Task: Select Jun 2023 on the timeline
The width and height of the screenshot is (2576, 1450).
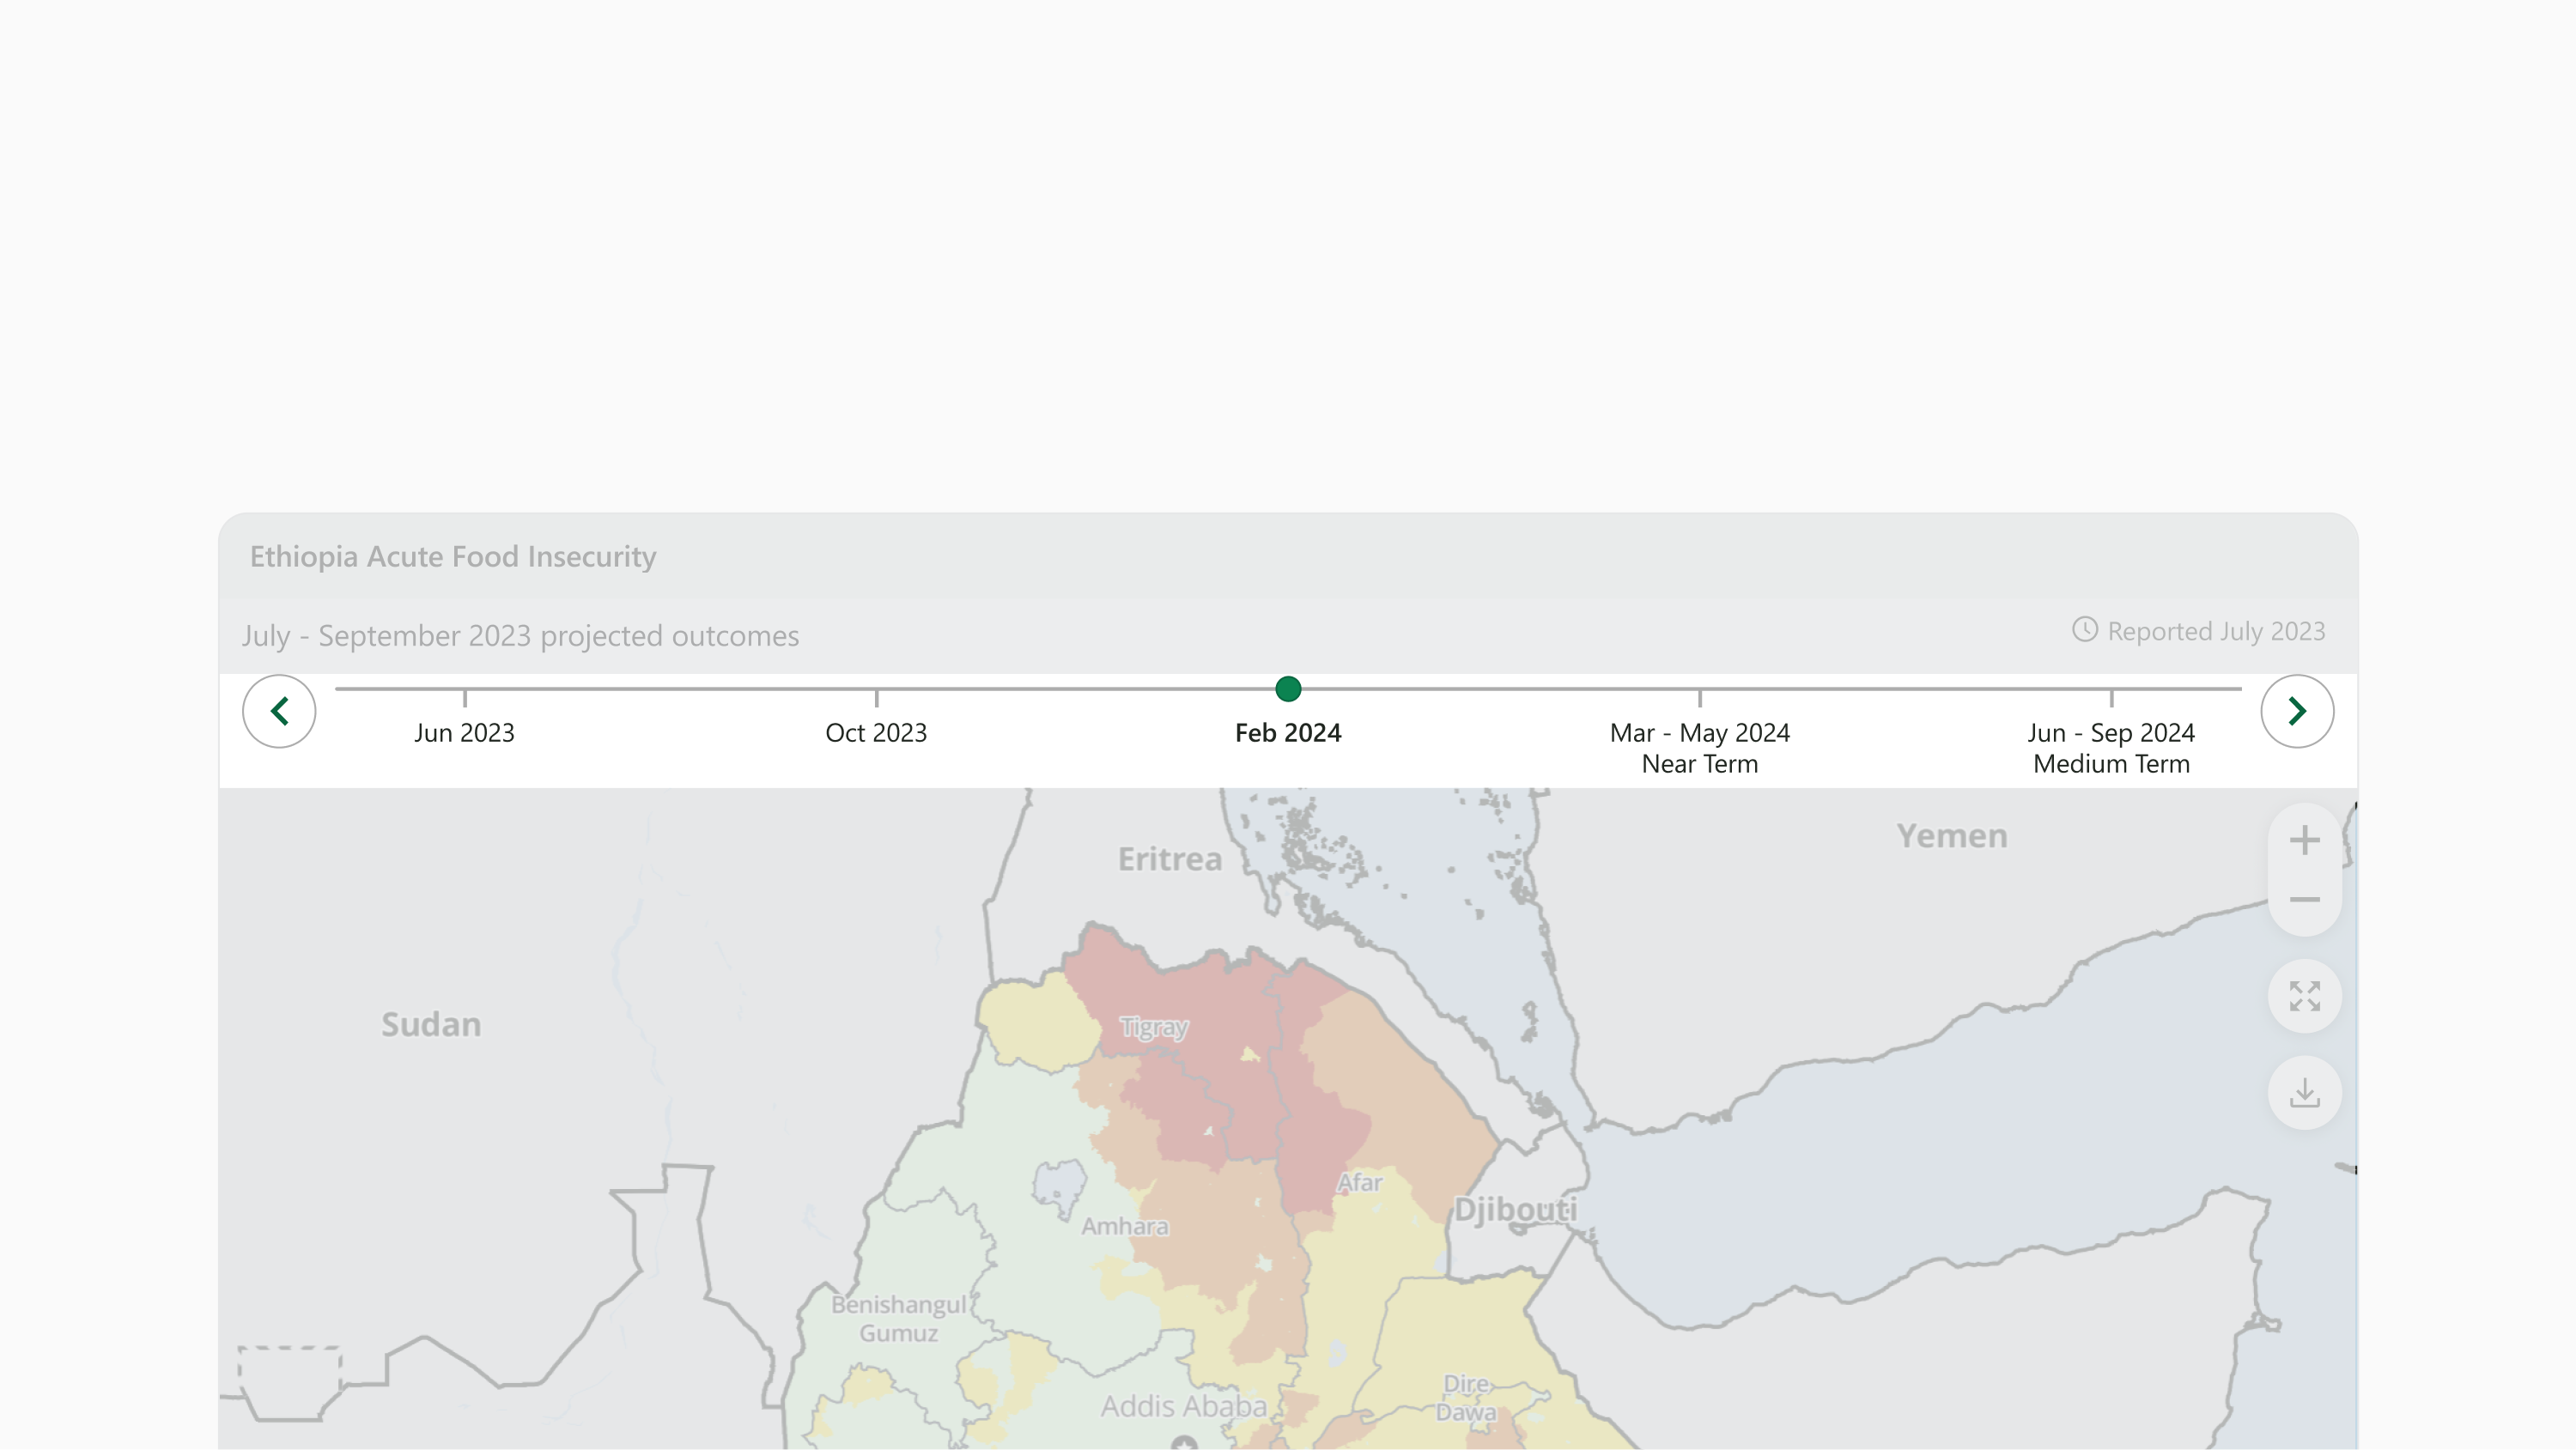Action: [464, 732]
